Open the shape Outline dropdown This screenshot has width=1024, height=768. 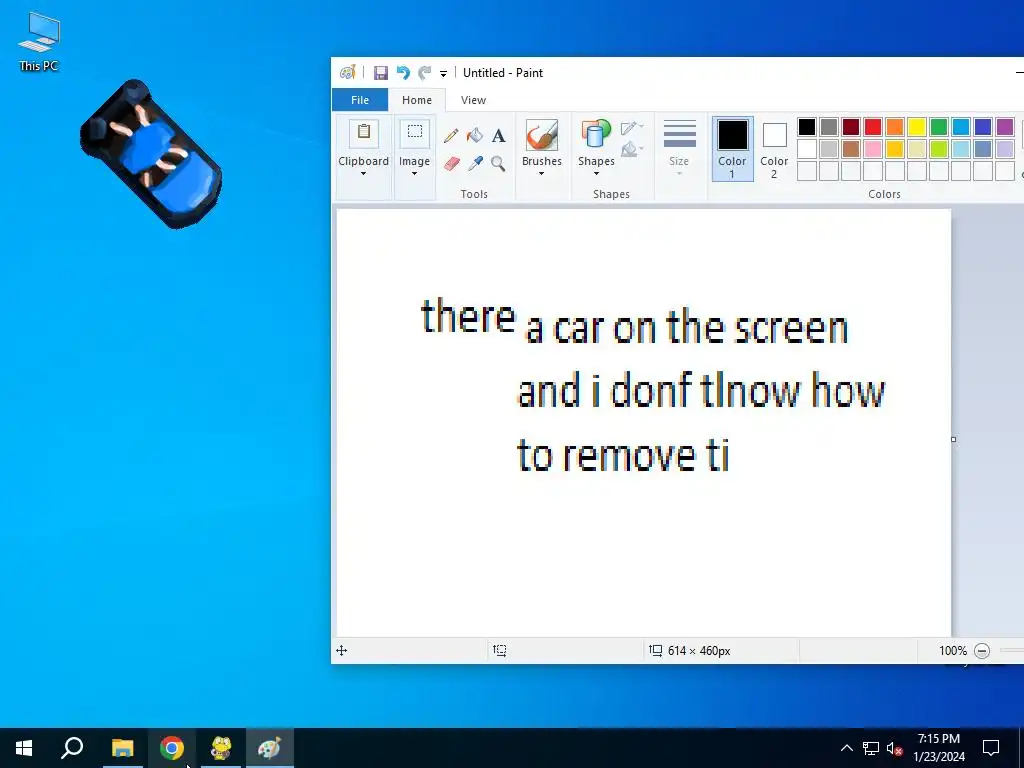pos(632,127)
